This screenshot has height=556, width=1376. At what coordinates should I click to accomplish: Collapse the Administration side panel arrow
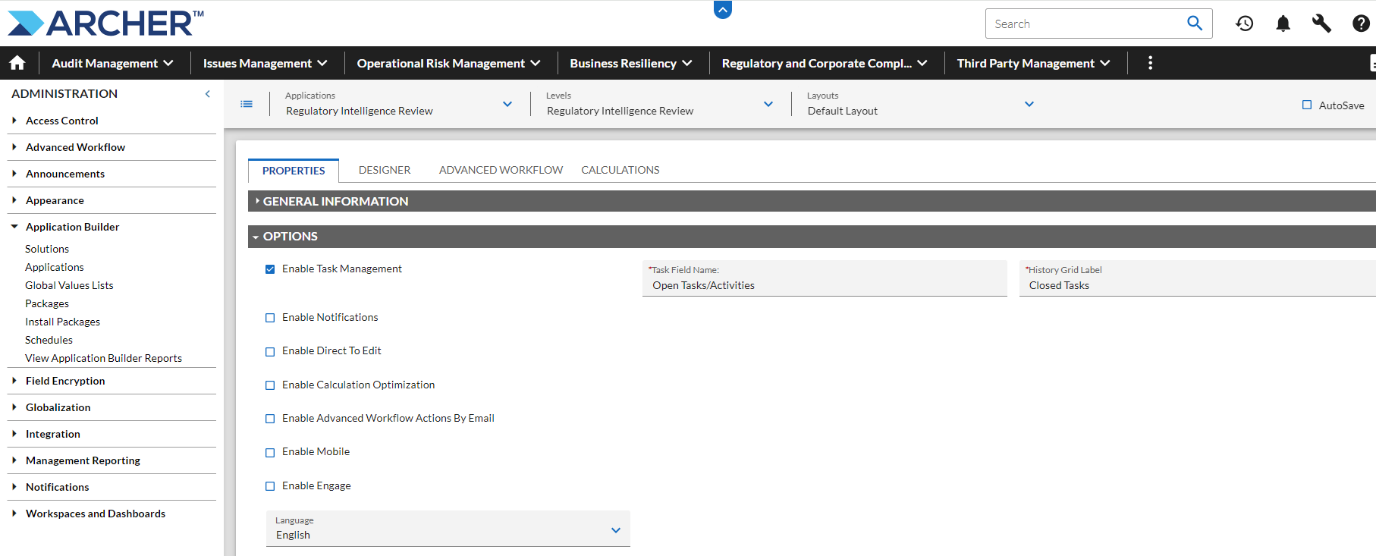207,94
